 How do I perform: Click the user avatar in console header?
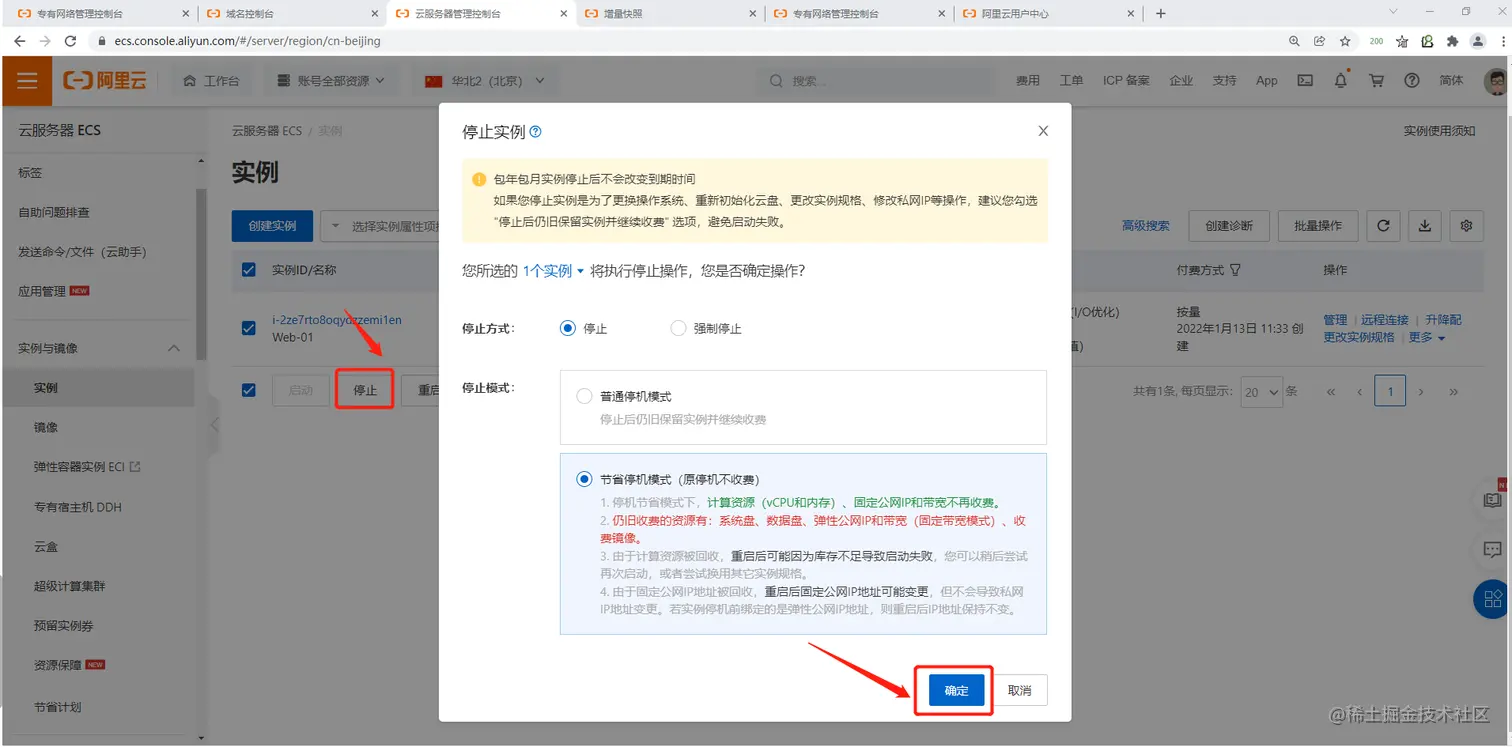click(x=1496, y=81)
